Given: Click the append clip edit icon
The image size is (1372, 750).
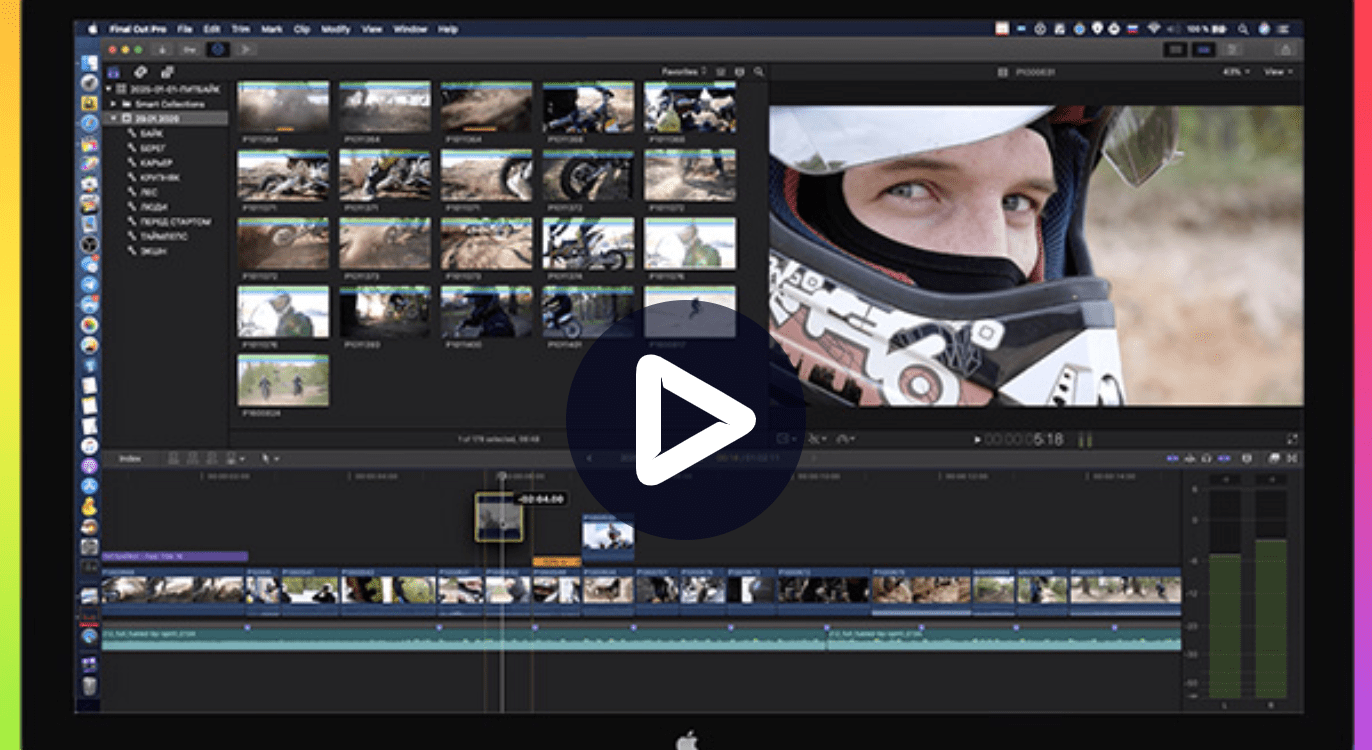Looking at the screenshot, I should pyautogui.click(x=211, y=459).
